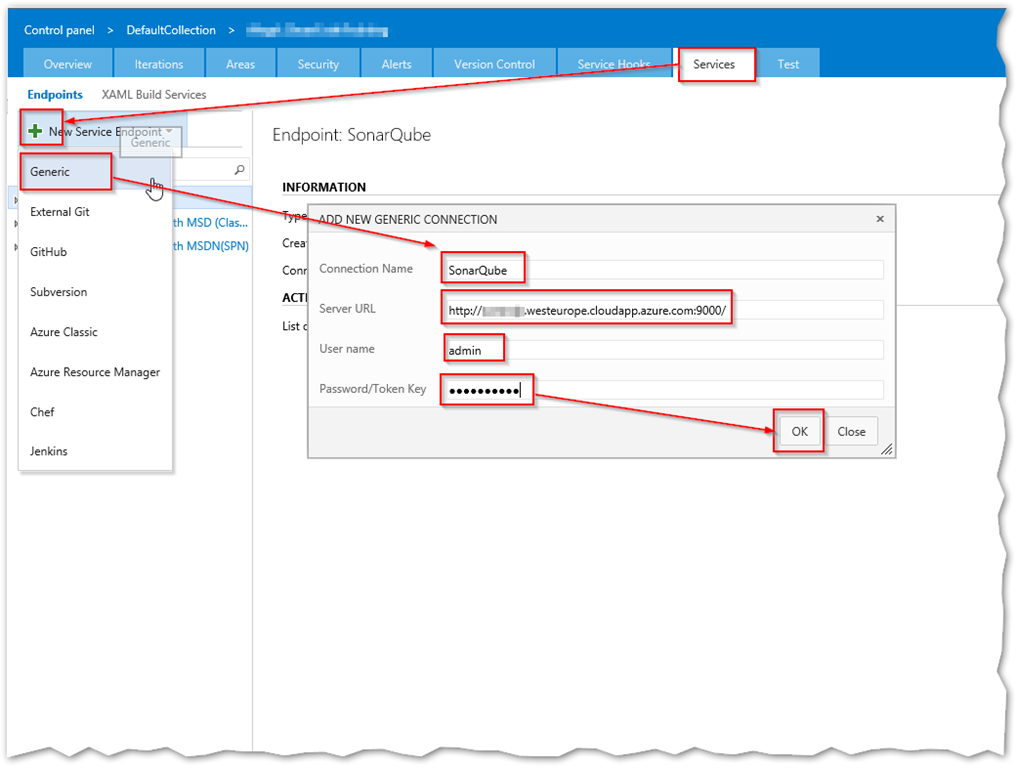
Task: Choose Chef from endpoint types
Action: [x=42, y=412]
